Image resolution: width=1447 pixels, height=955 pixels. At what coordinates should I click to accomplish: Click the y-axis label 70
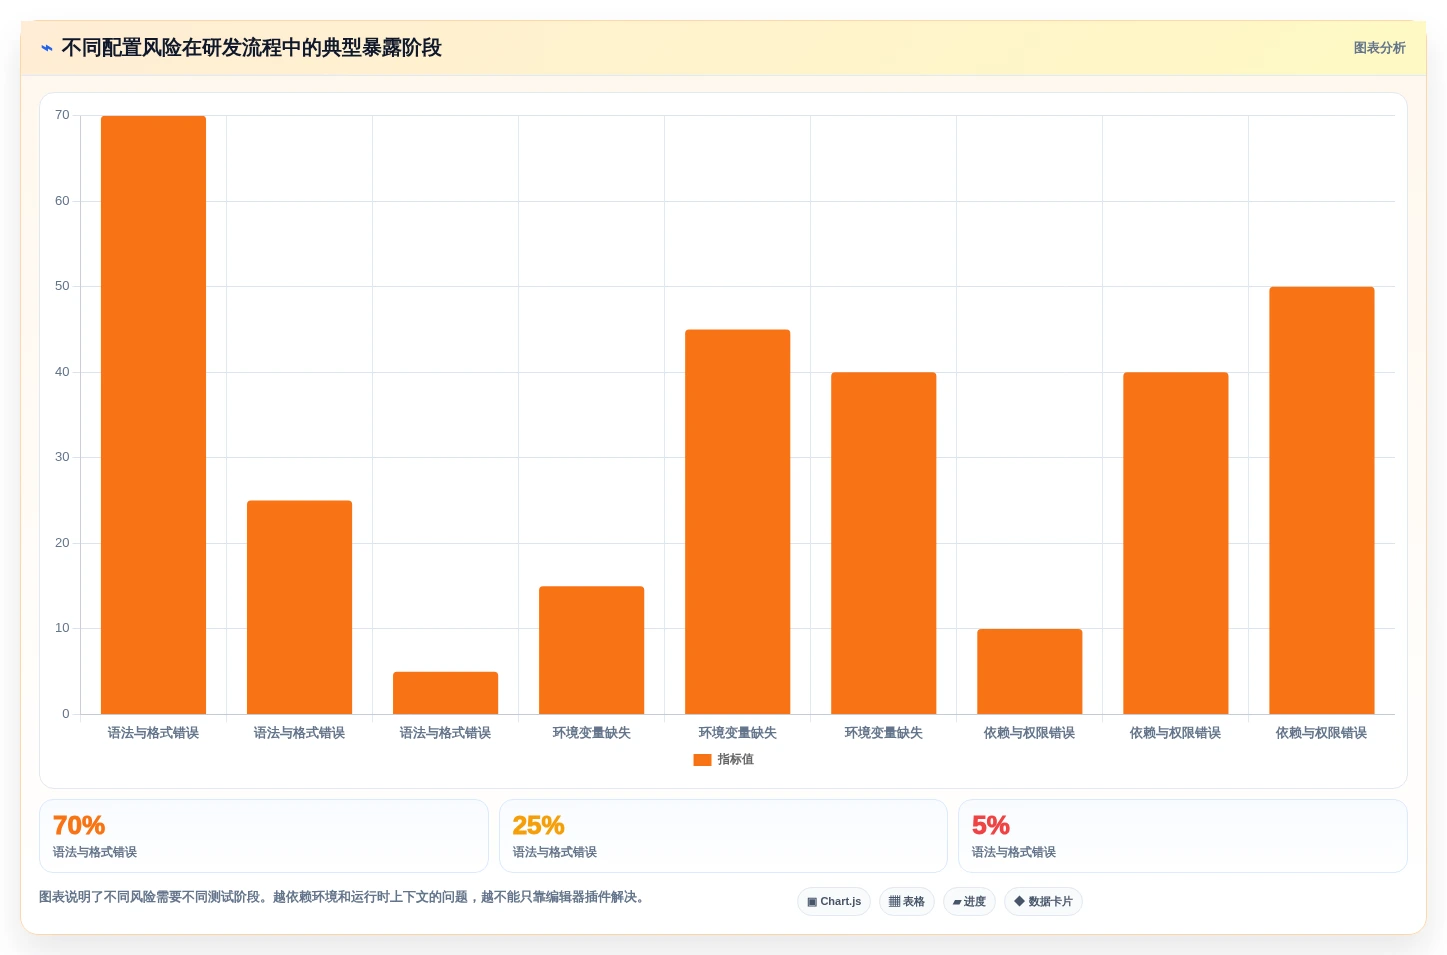[62, 115]
